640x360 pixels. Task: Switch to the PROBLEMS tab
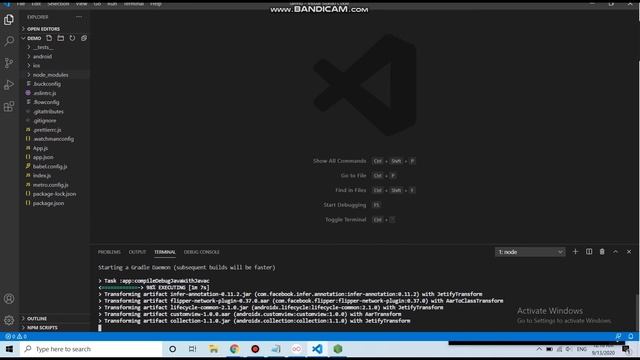[x=109, y=252]
